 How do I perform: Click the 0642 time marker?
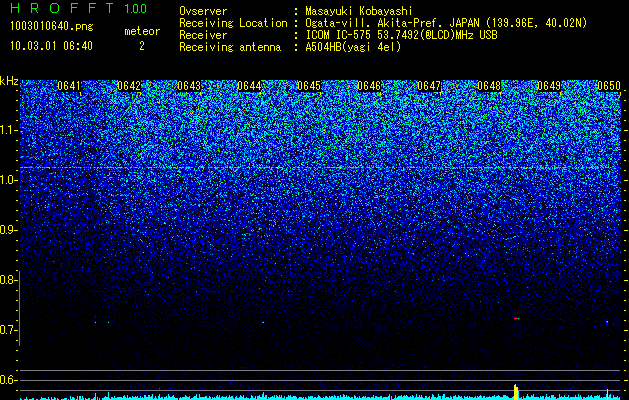click(129, 86)
